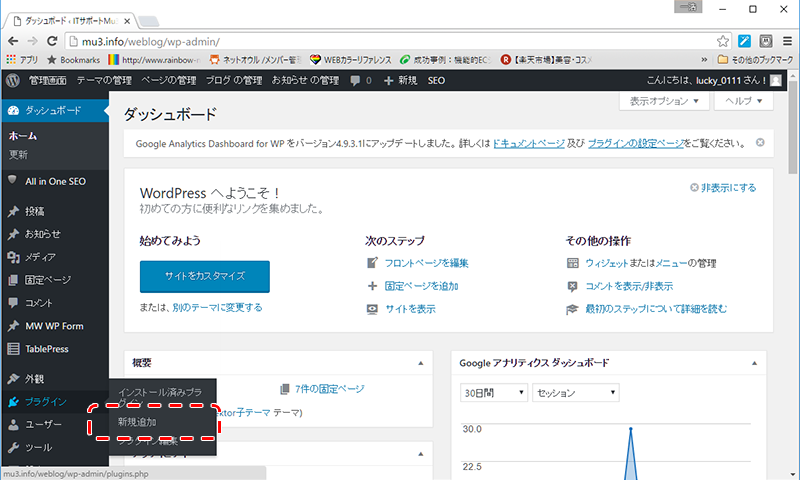
Task: Open All in One SEO menu
Action: tap(55, 181)
